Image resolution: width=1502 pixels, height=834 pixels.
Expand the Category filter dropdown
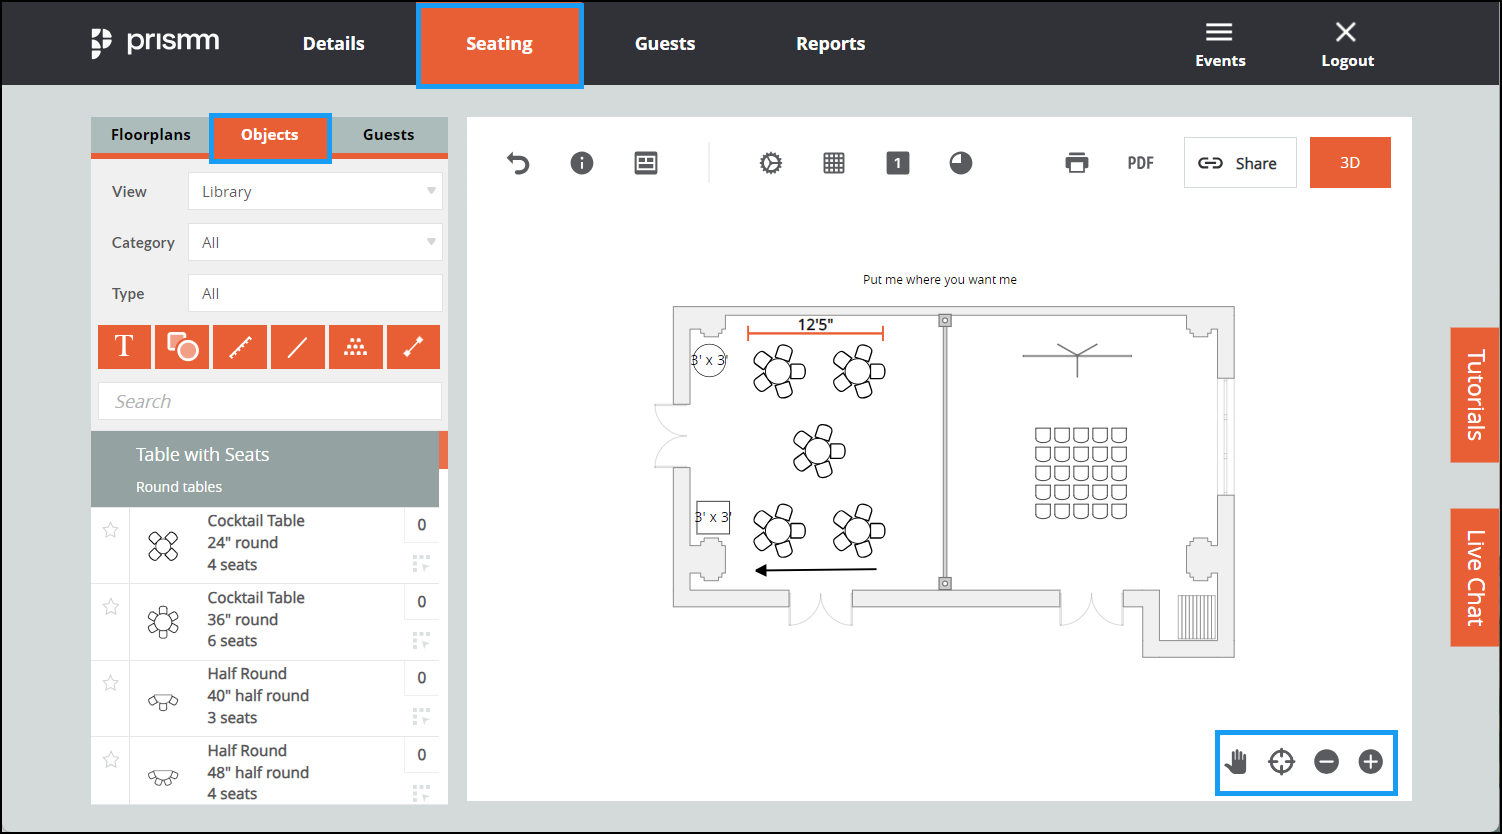pyautogui.click(x=315, y=242)
